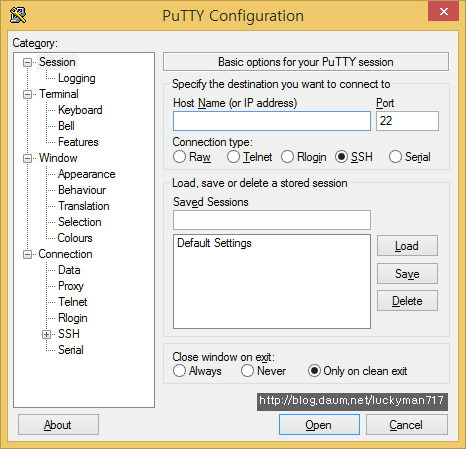Select the Session category
Image resolution: width=466 pixels, height=449 pixels.
pos(57,62)
